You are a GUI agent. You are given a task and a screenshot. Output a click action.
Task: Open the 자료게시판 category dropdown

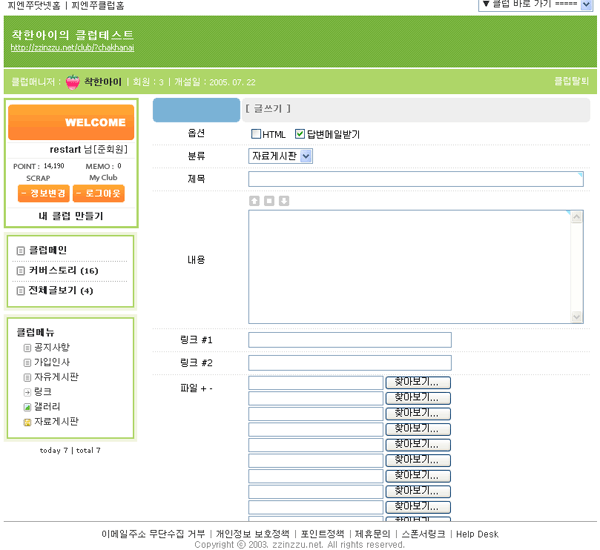tap(280, 156)
